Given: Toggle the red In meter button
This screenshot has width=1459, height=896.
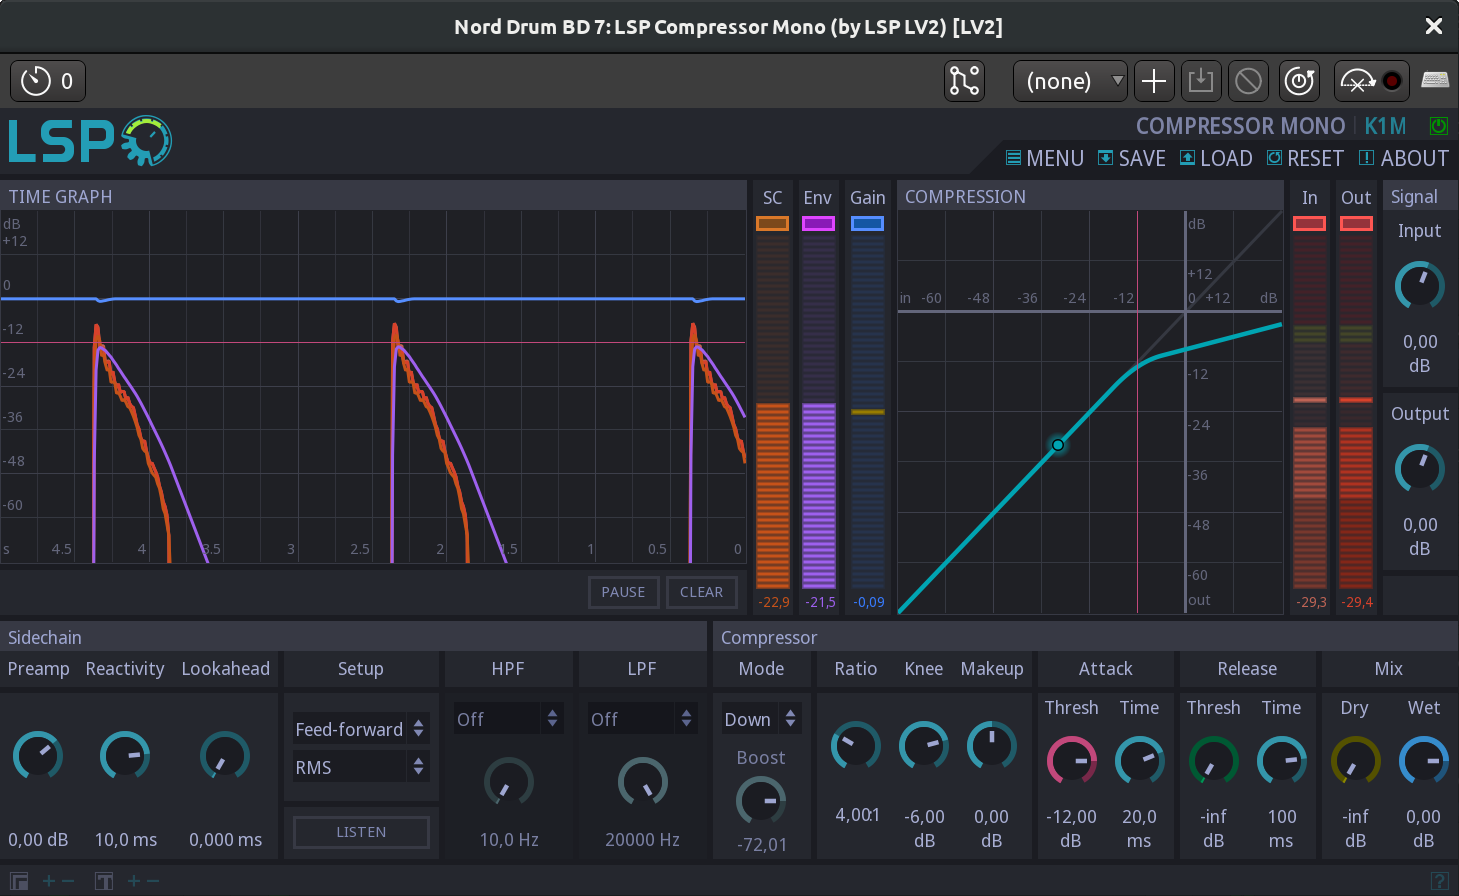Looking at the screenshot, I should 1310,223.
